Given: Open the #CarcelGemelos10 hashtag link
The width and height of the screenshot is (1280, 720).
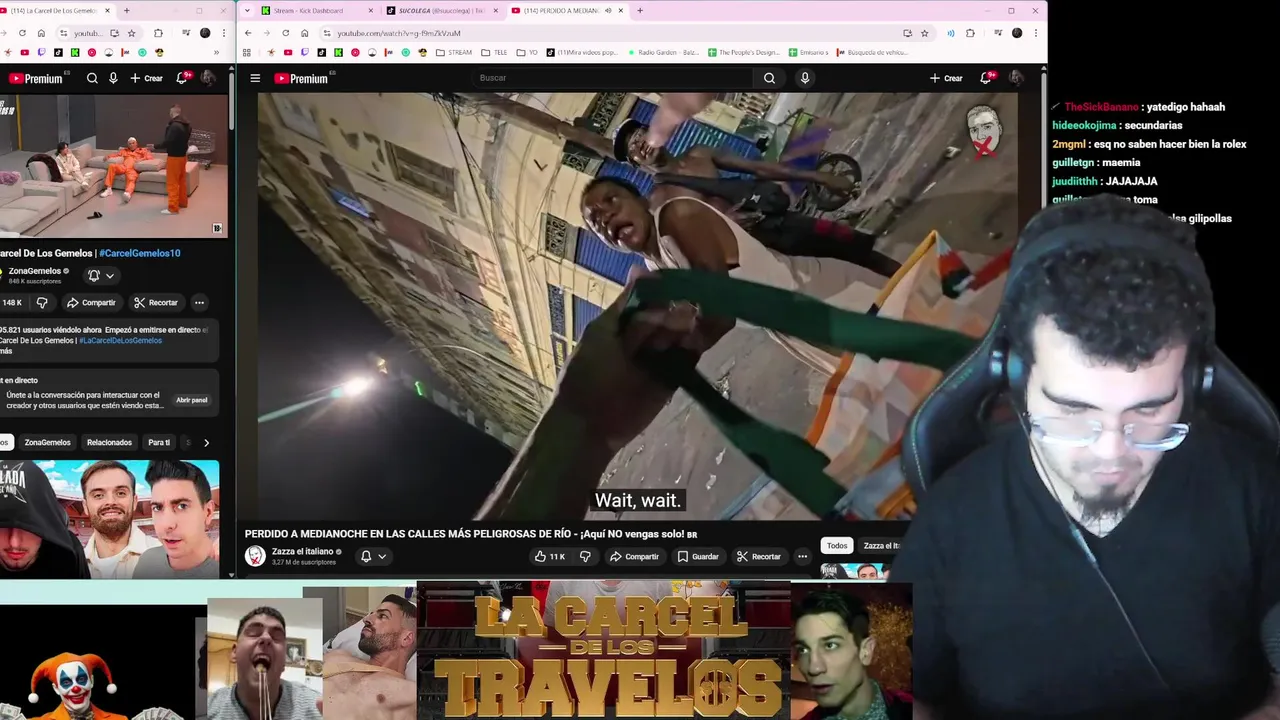Looking at the screenshot, I should [140, 253].
